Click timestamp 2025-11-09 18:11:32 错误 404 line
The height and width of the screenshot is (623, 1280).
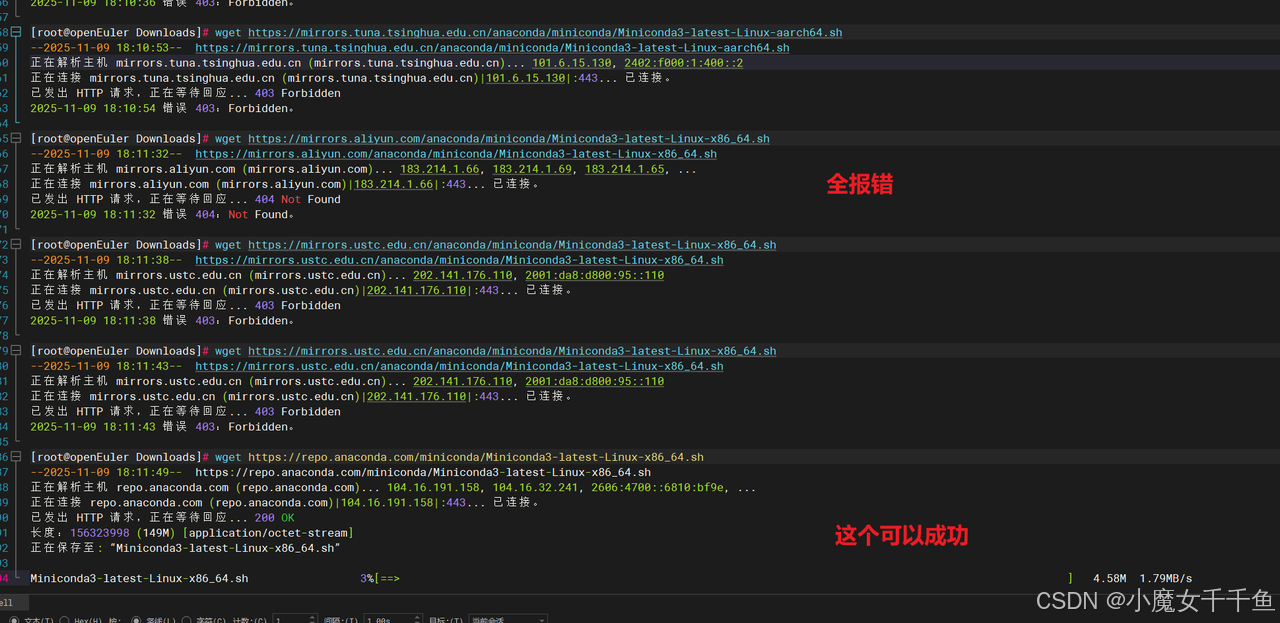coord(162,214)
